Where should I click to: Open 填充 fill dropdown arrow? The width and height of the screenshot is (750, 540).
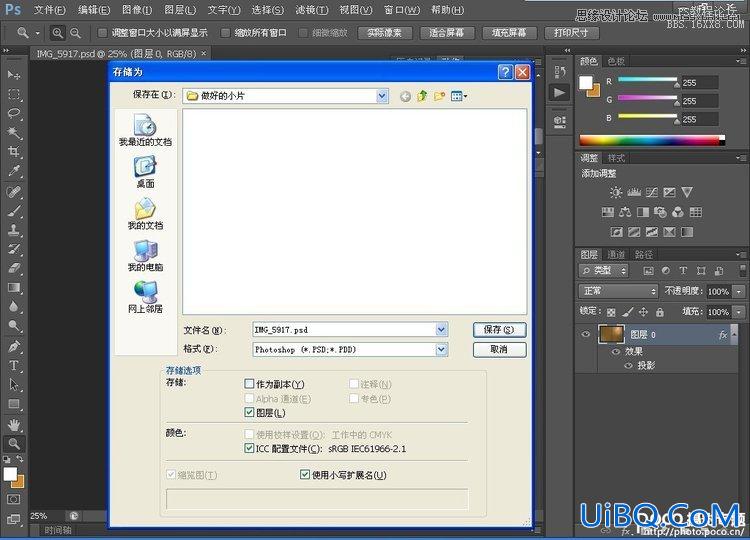pyautogui.click(x=739, y=312)
